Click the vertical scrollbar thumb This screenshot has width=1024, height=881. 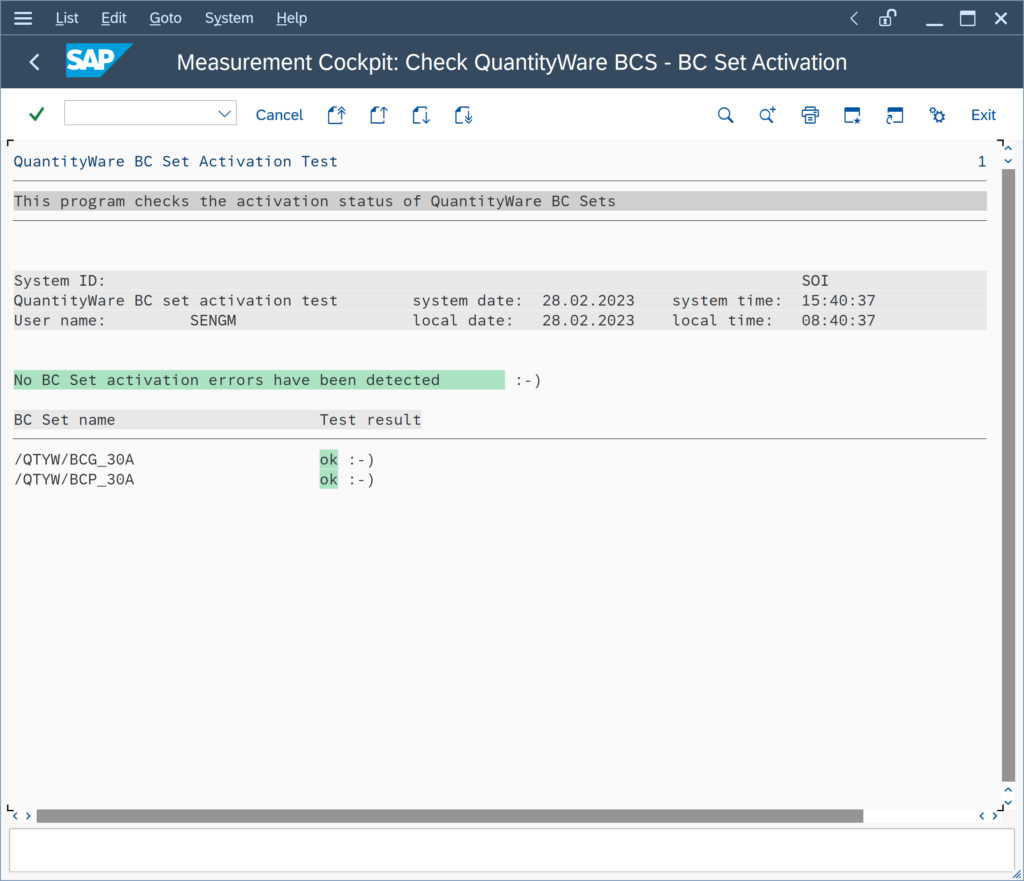click(x=1008, y=475)
